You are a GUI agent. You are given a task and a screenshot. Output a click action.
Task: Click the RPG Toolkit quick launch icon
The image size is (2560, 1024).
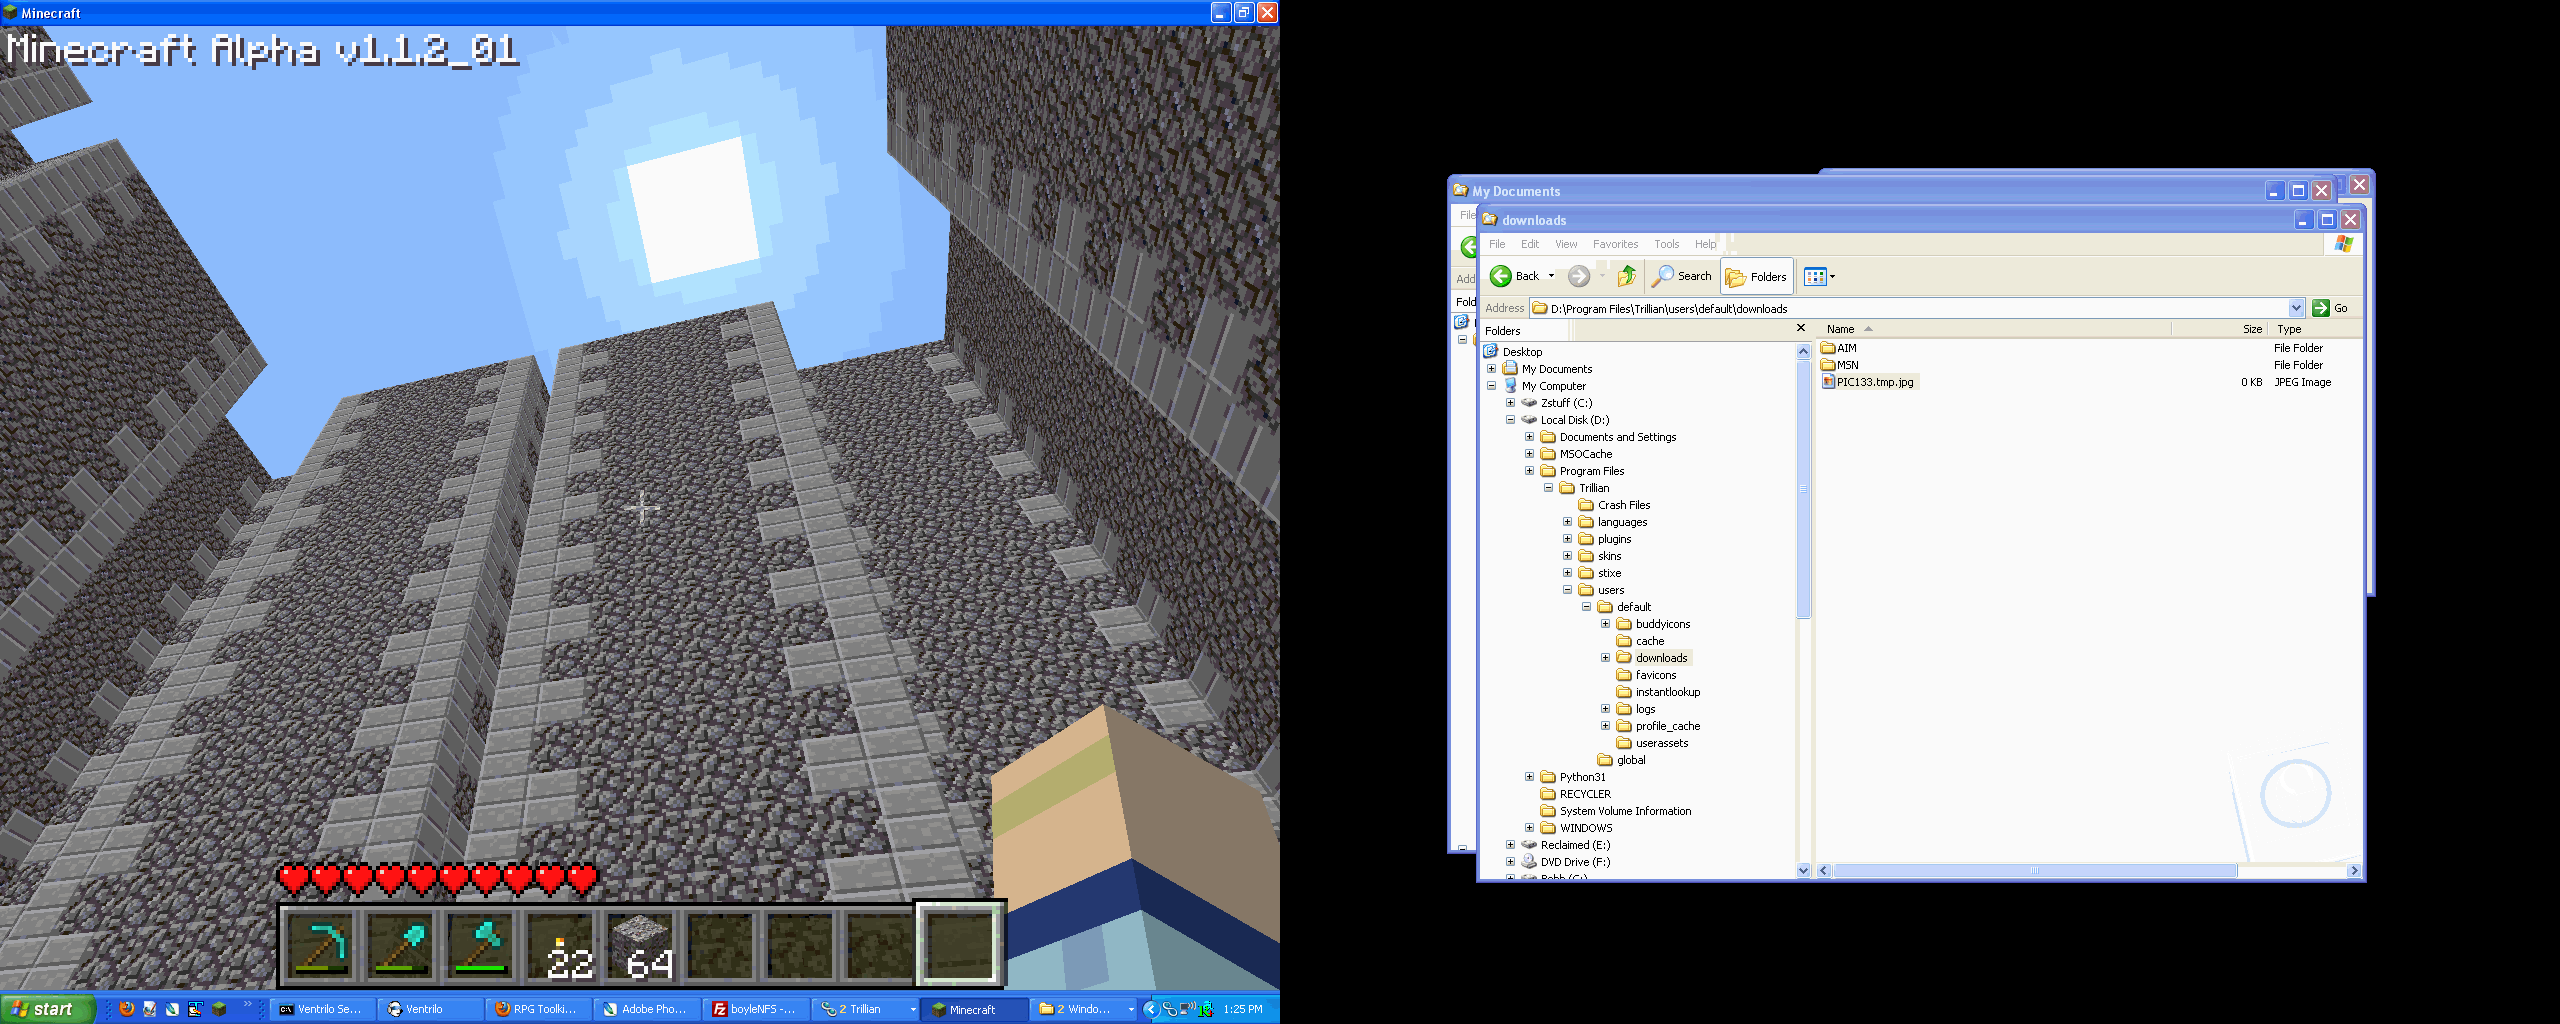click(x=195, y=1009)
